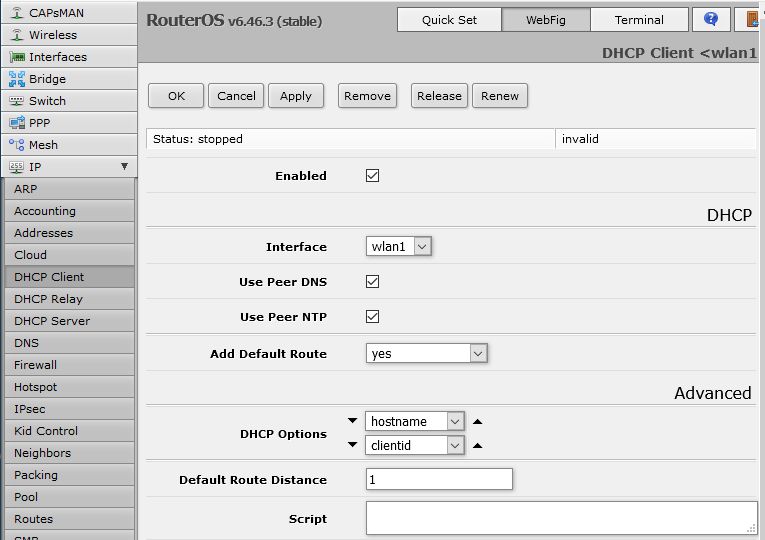The height and width of the screenshot is (540, 765).
Task: Click the Remove button
Action: [x=367, y=96]
